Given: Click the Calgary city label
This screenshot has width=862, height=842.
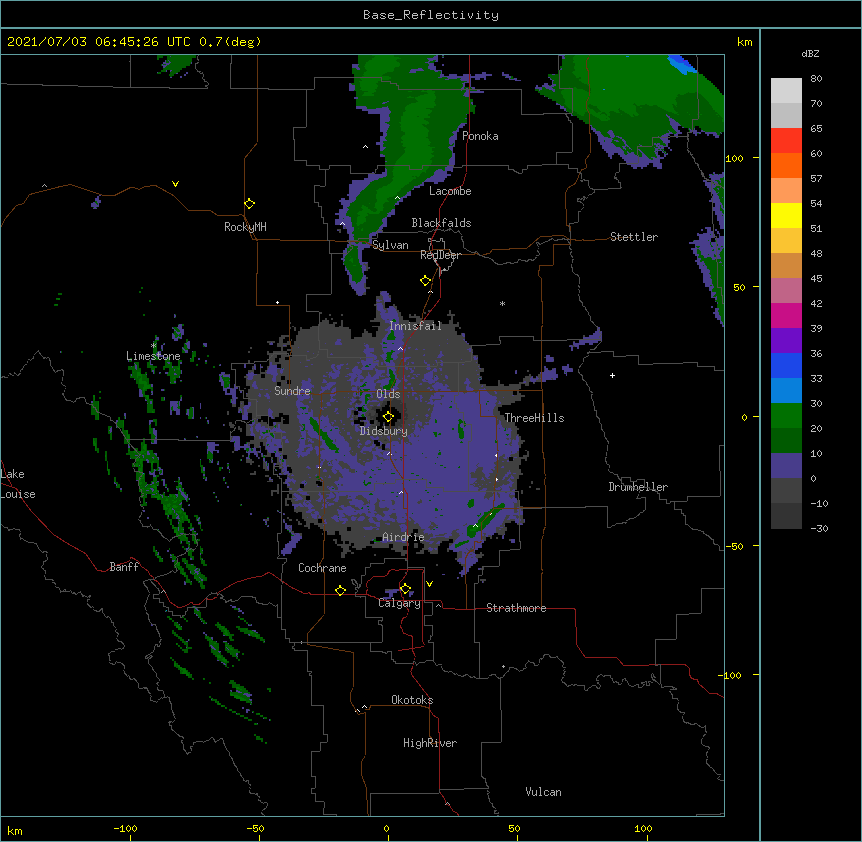Looking at the screenshot, I should point(400,603).
